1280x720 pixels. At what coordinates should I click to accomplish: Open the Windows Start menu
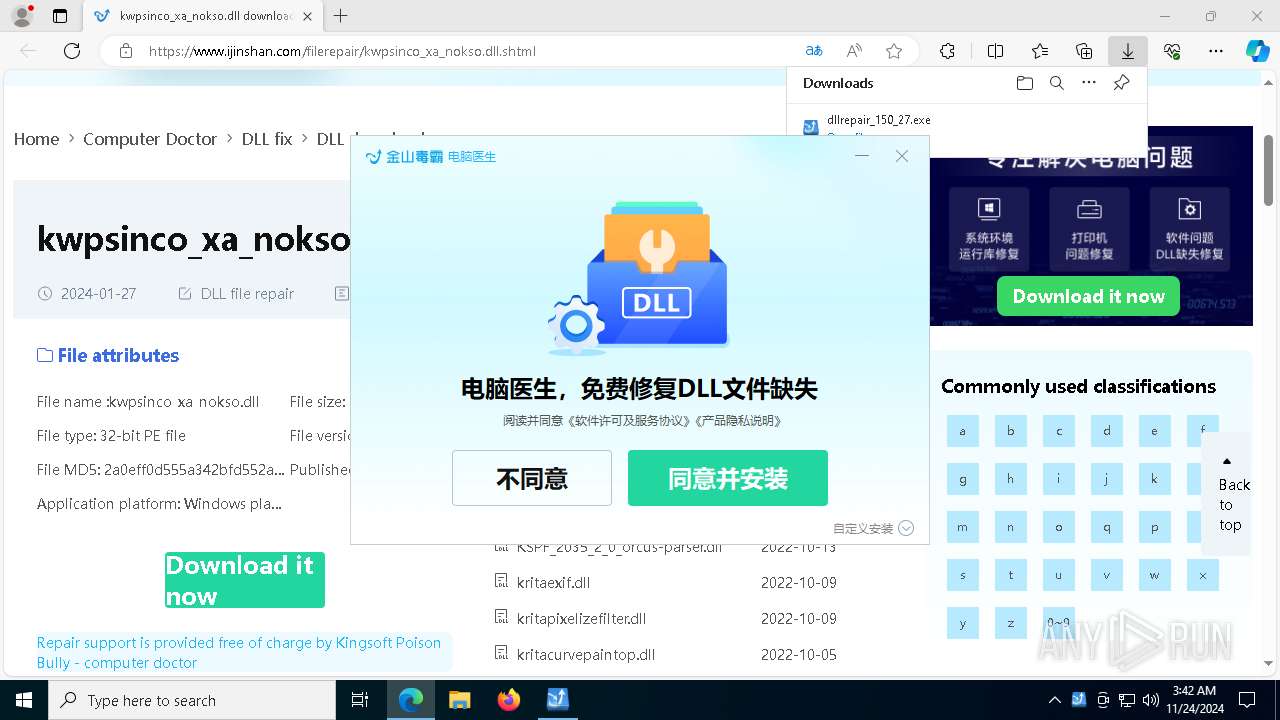[x=24, y=700]
